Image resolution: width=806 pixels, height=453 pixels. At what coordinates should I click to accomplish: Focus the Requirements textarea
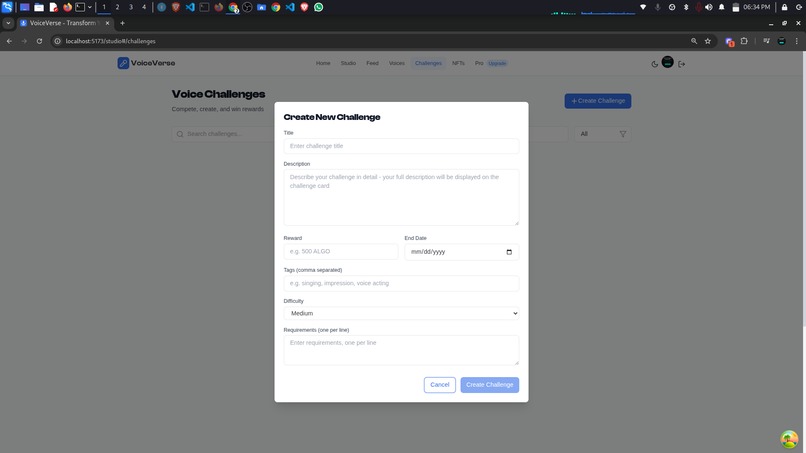[x=401, y=350]
